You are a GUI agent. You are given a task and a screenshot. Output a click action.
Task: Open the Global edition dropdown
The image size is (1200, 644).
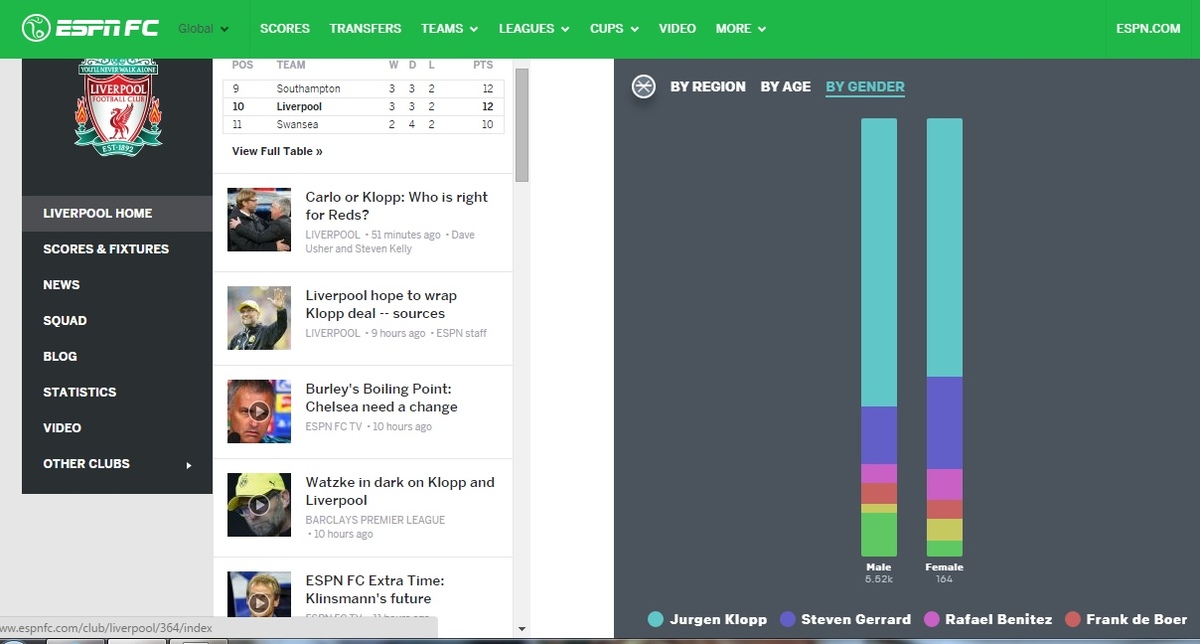pos(203,29)
